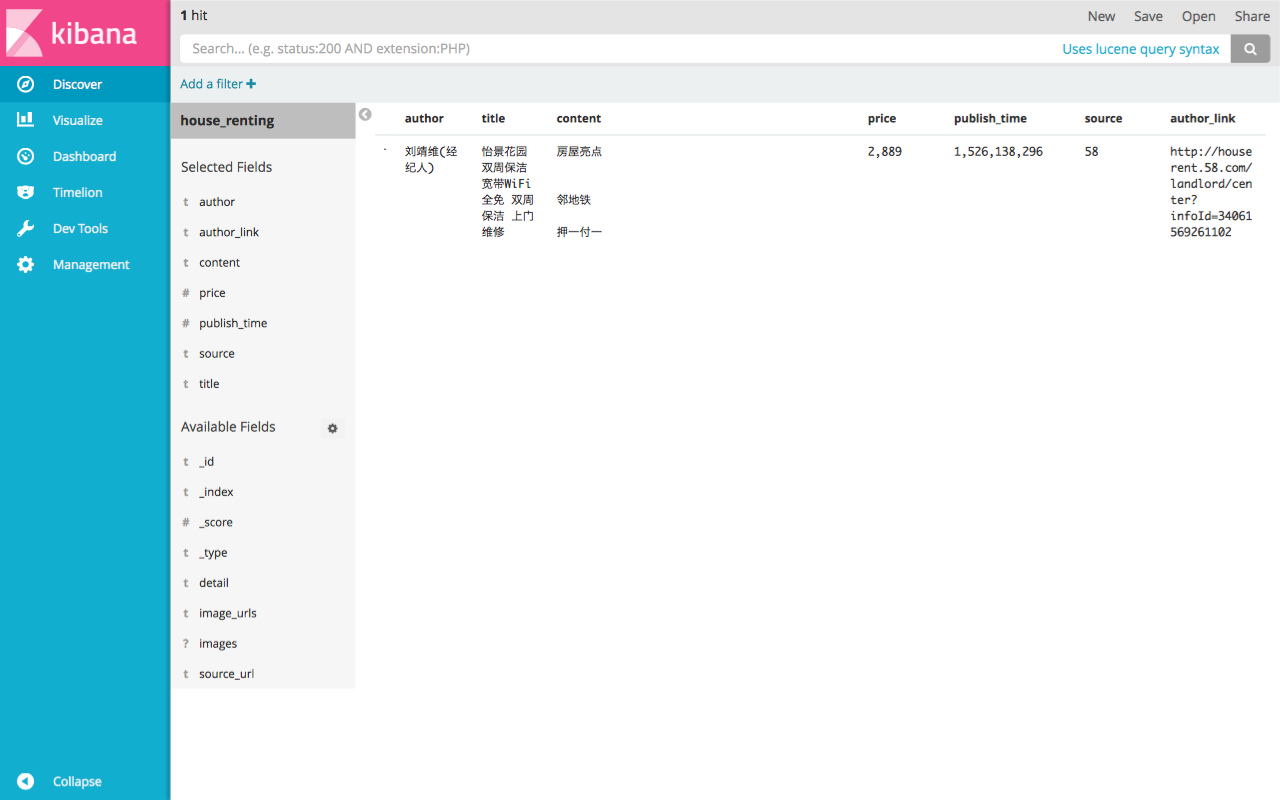Click the type icon beside the detail field
1280x800 pixels.
point(186,583)
